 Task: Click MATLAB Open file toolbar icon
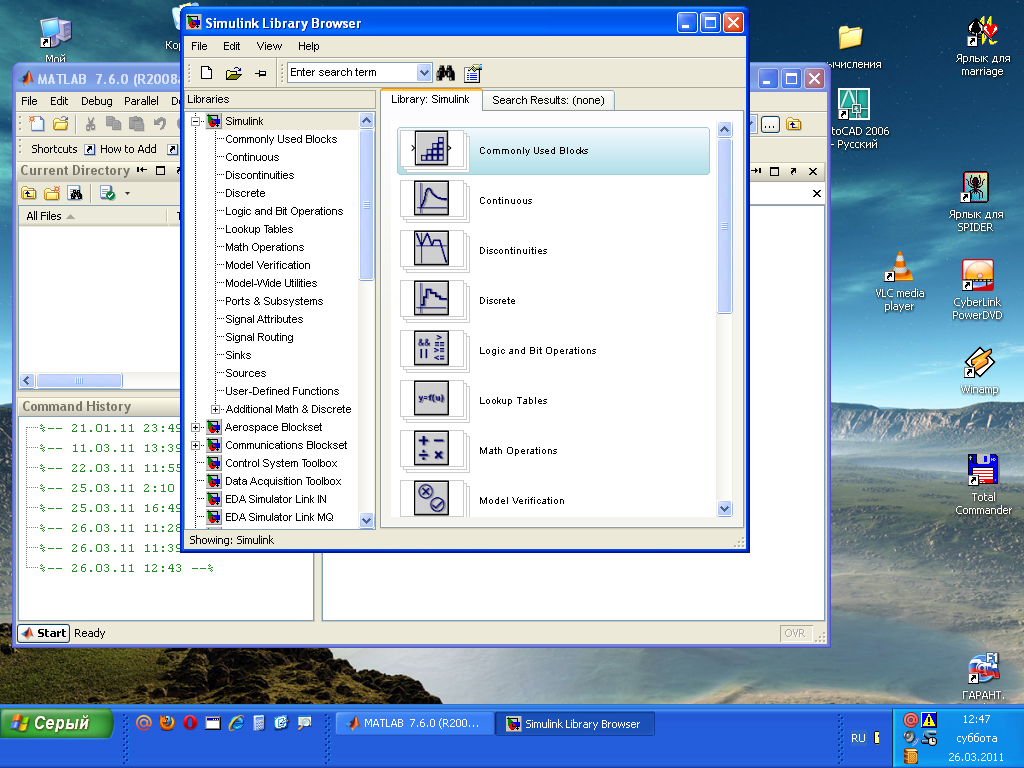[61, 124]
